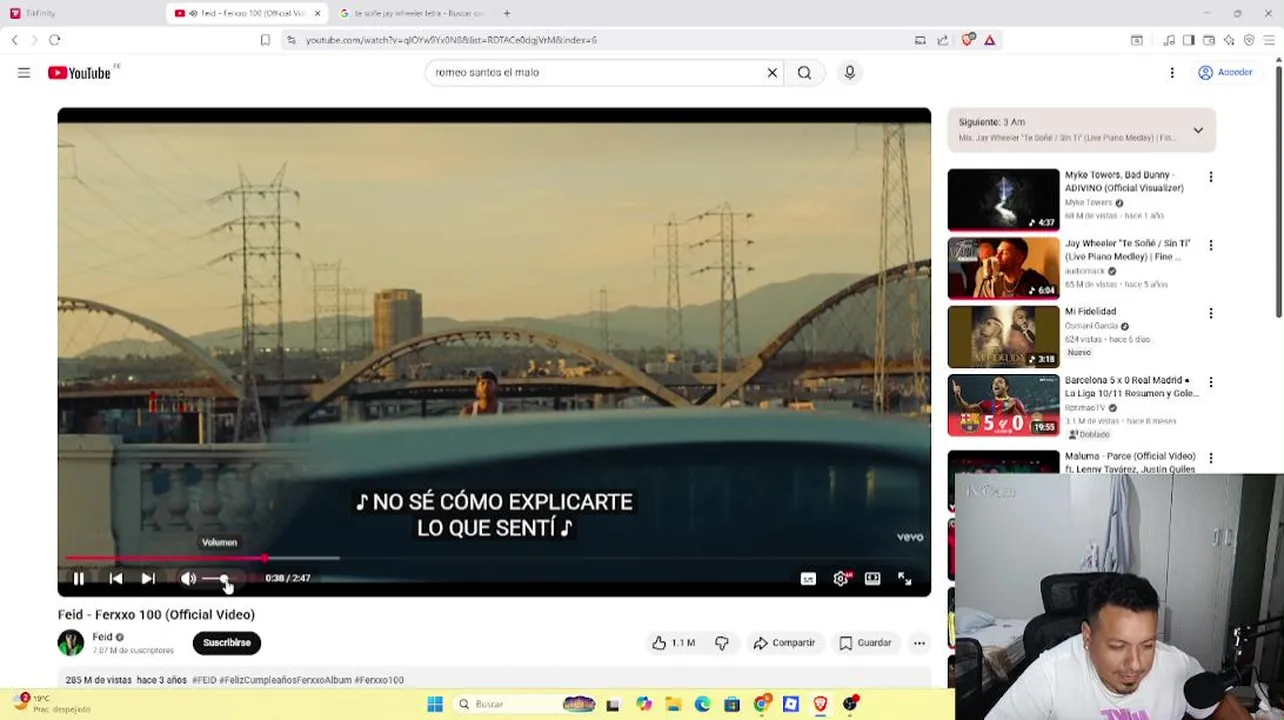Image resolution: width=1284 pixels, height=720 pixels.
Task: Go to YouTube home via logo
Action: click(80, 72)
